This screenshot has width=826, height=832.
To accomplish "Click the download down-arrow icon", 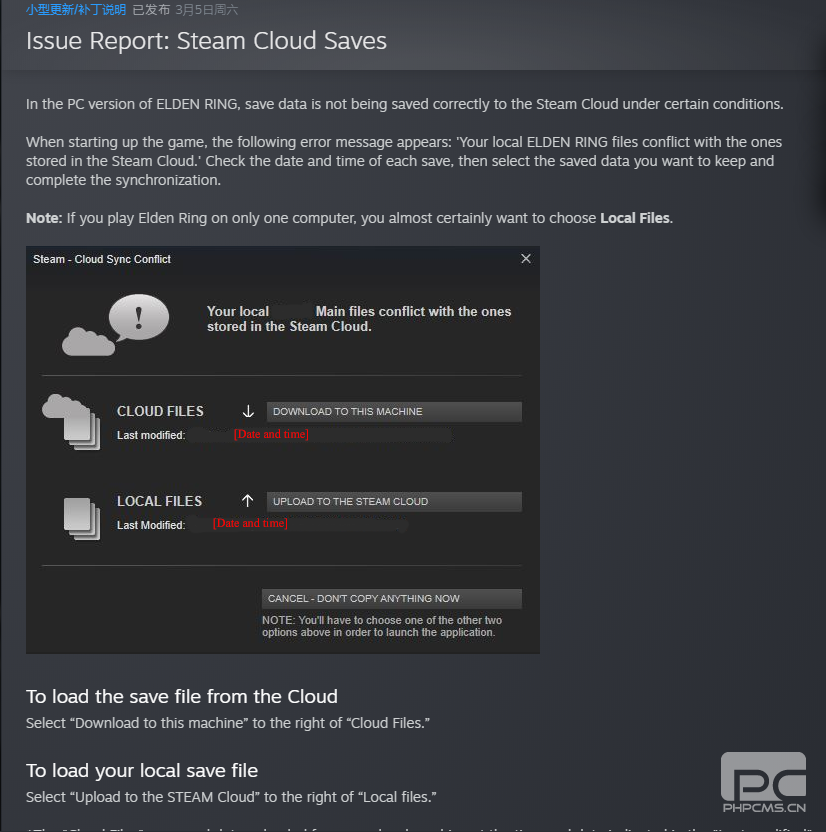I will [x=248, y=412].
